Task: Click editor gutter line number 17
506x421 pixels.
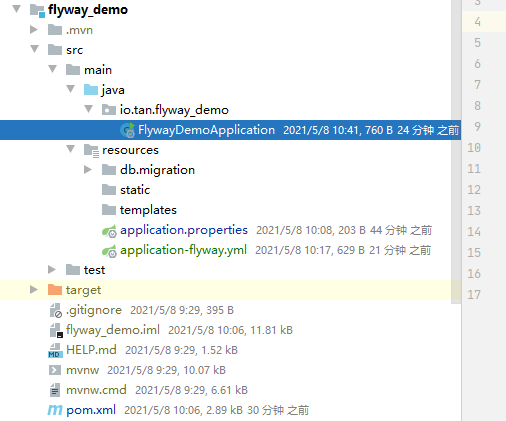Action: (x=474, y=295)
